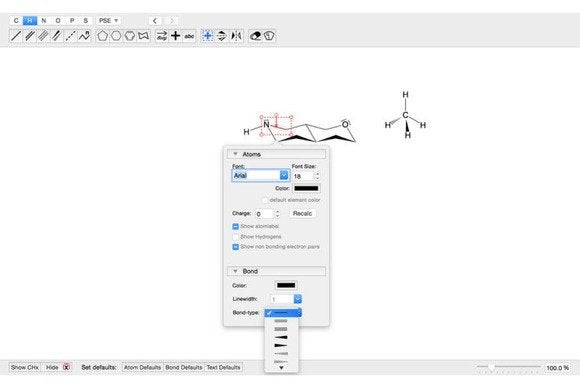Go forward with the right chevron button
This screenshot has height=388, width=580.
click(x=172, y=20)
